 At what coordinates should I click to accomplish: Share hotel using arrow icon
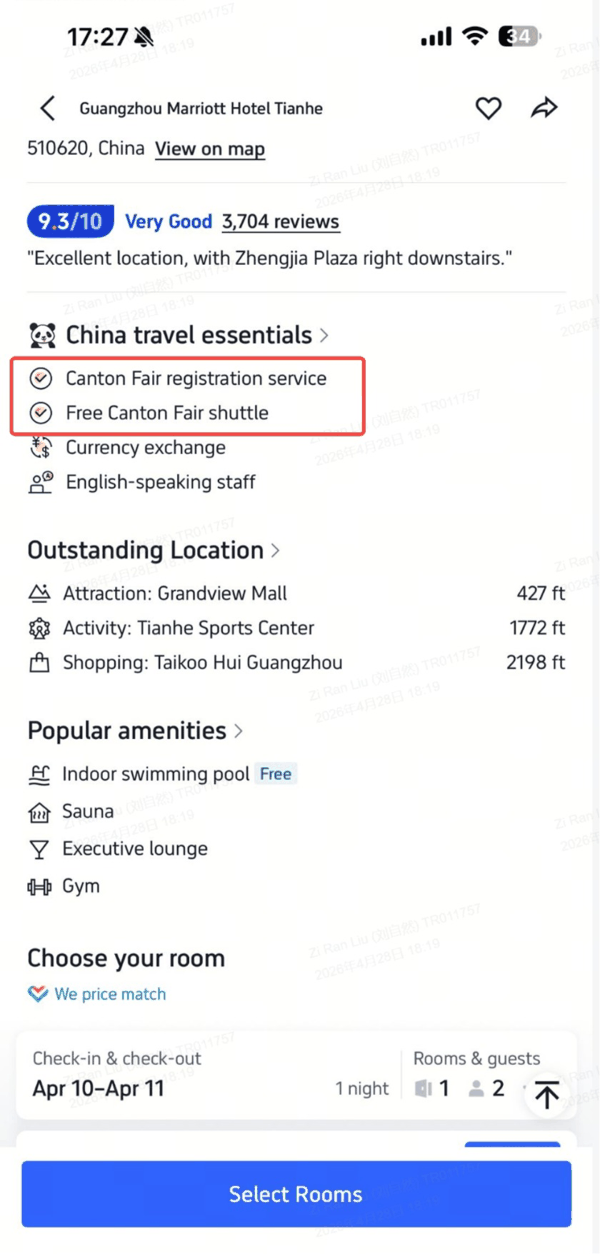coord(544,108)
